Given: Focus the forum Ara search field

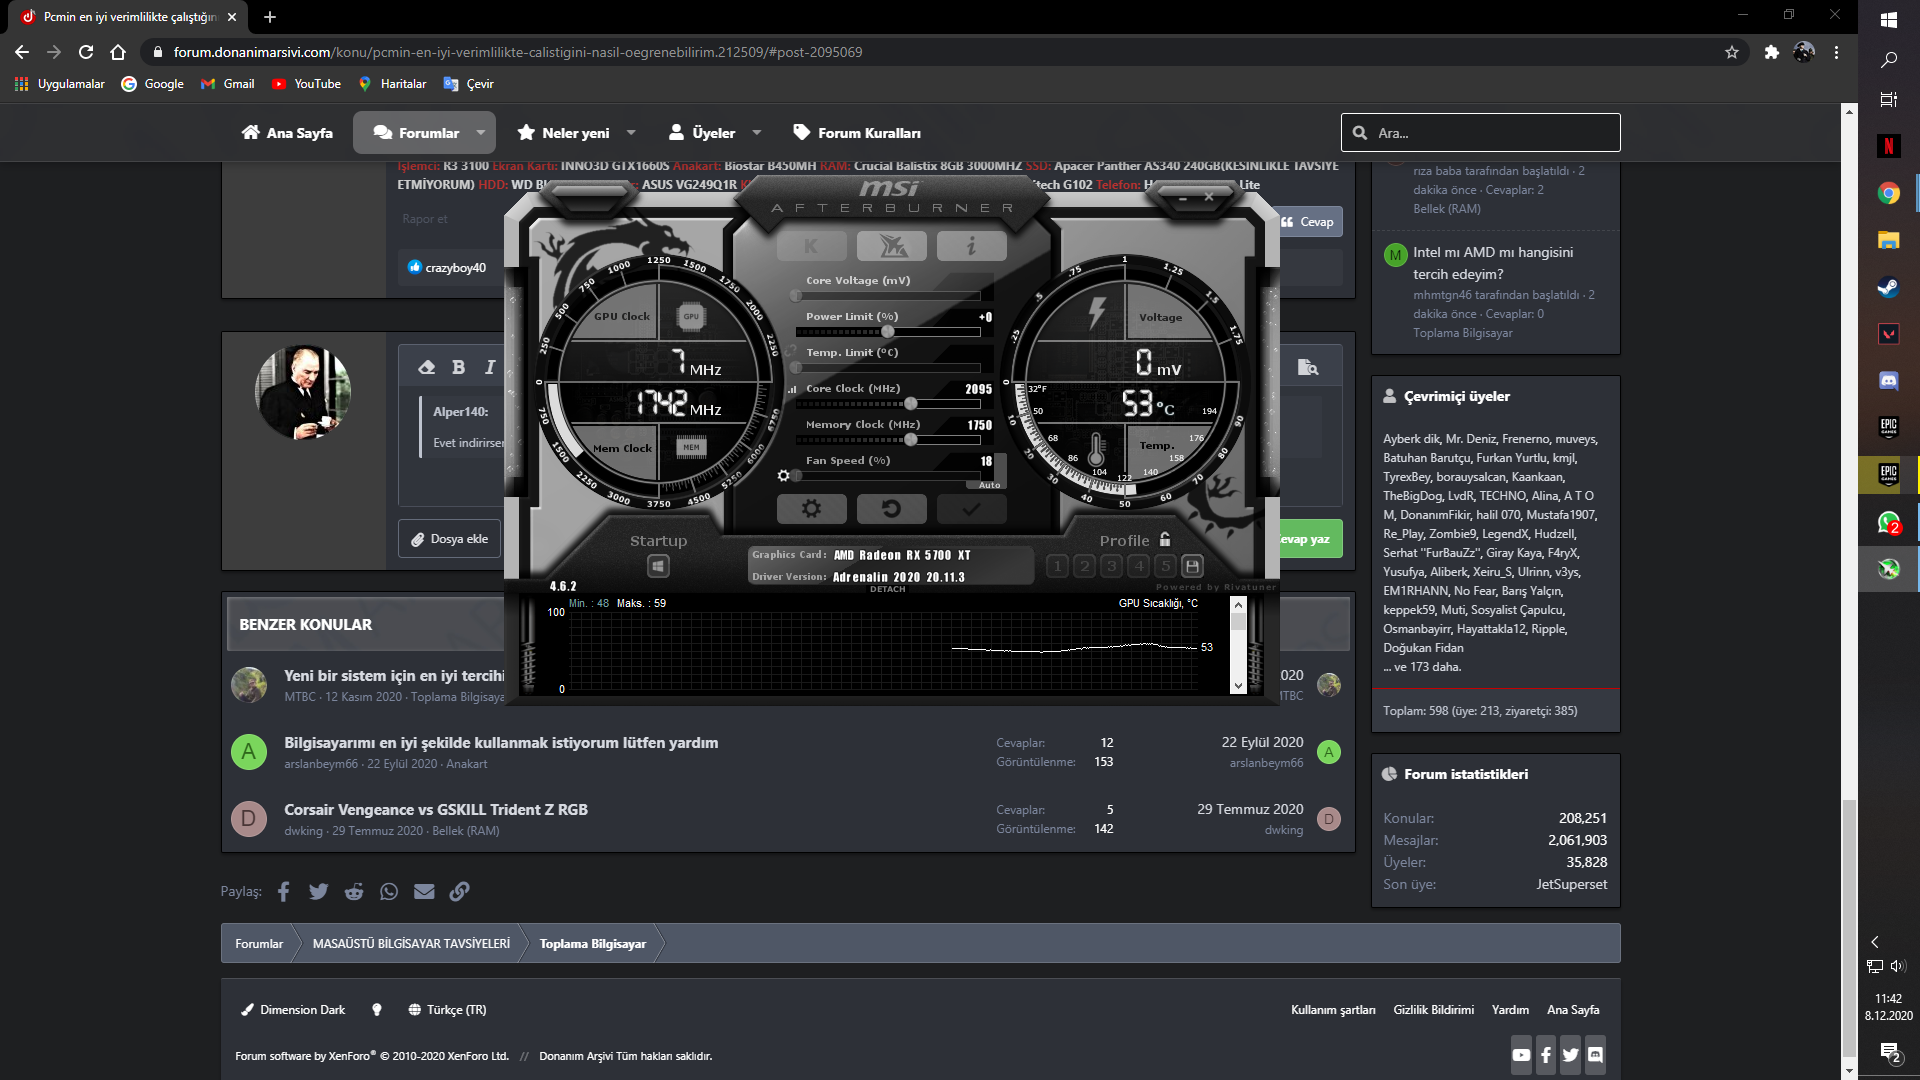Looking at the screenshot, I should (x=1480, y=133).
